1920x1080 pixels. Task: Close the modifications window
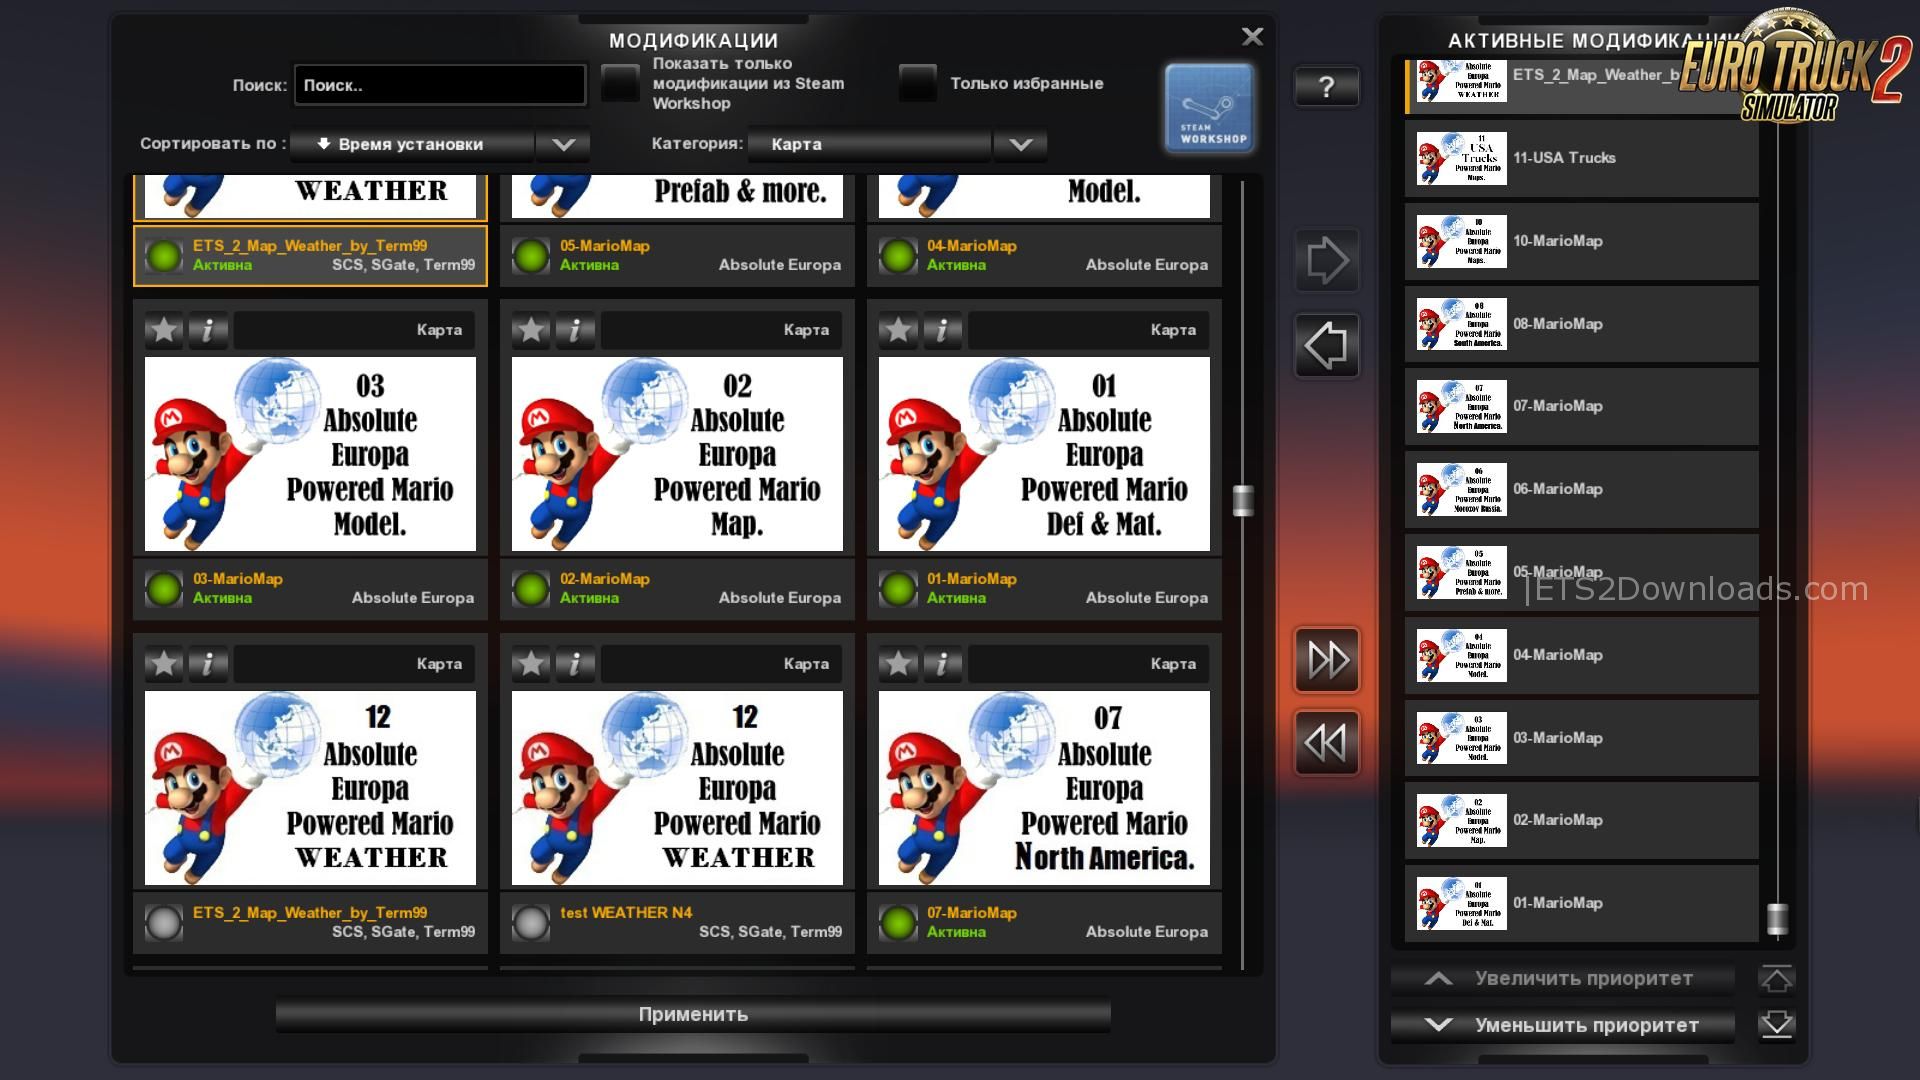click(x=1252, y=37)
